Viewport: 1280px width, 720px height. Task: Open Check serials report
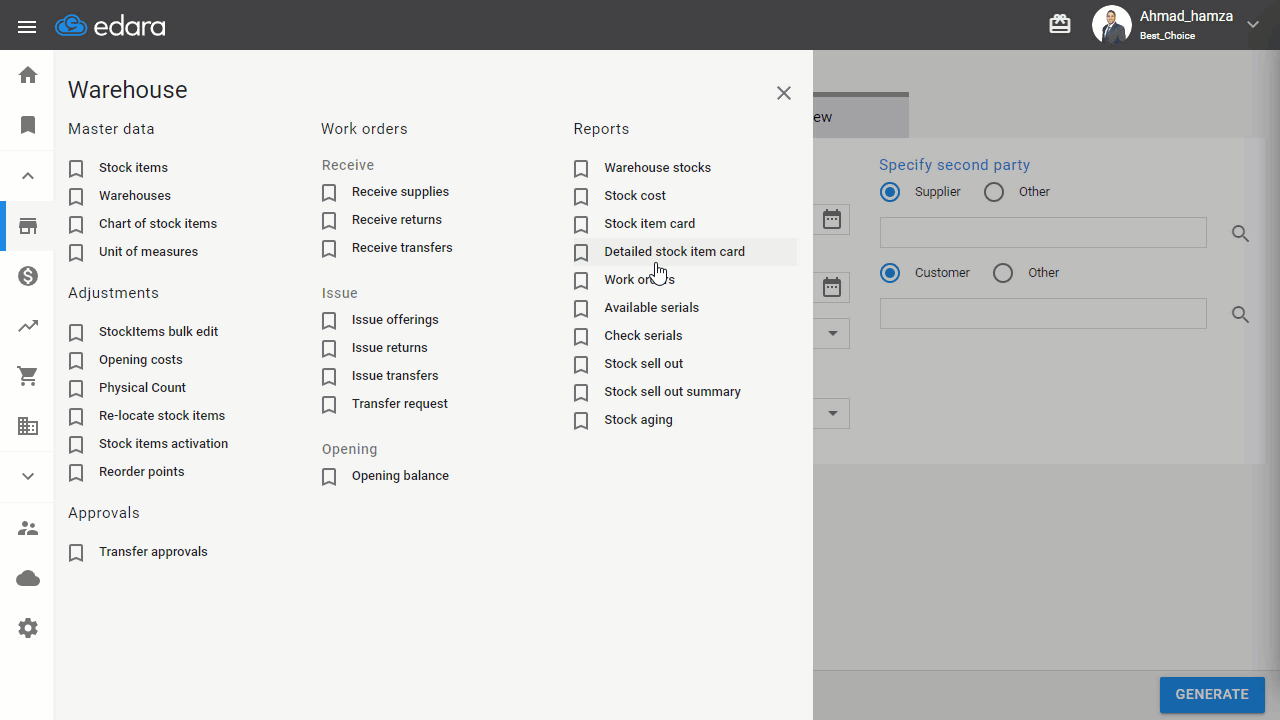pyautogui.click(x=643, y=336)
